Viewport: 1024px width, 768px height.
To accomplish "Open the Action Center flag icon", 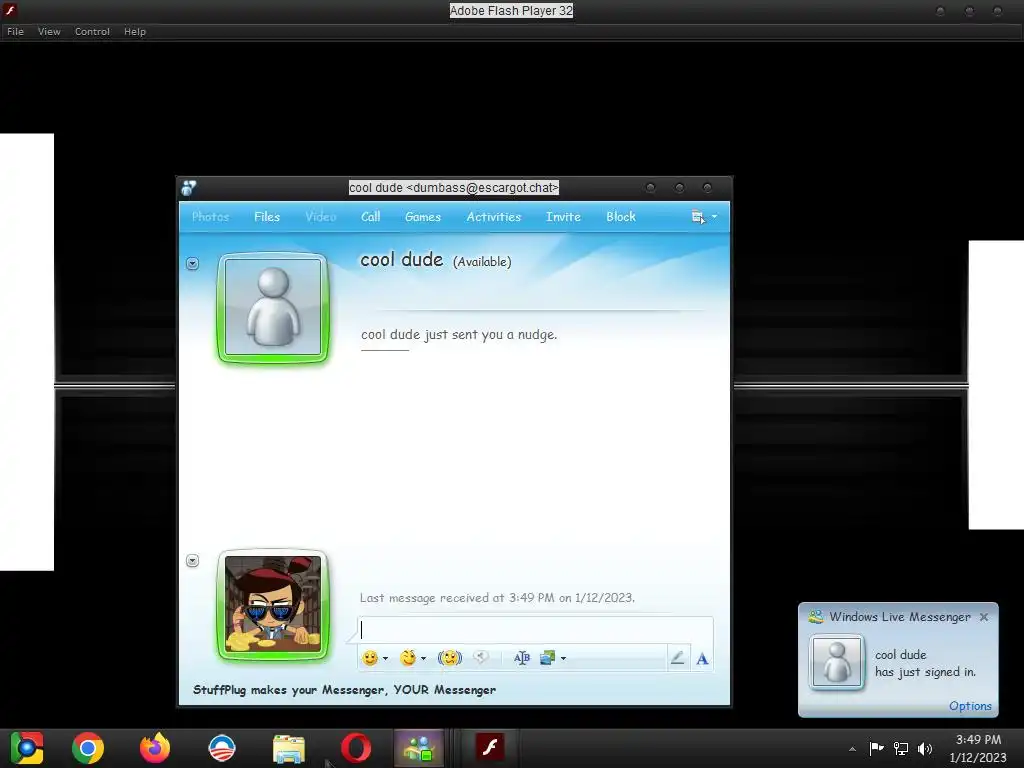I will coord(876,748).
